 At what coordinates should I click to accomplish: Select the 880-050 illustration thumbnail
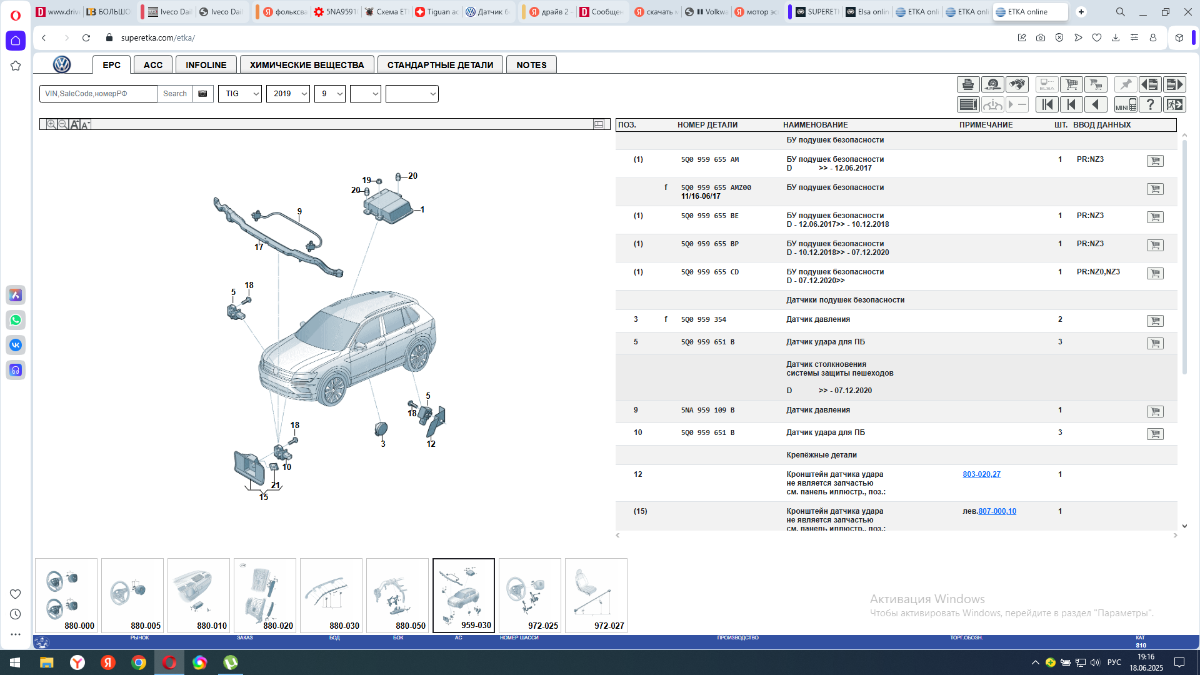[397, 596]
